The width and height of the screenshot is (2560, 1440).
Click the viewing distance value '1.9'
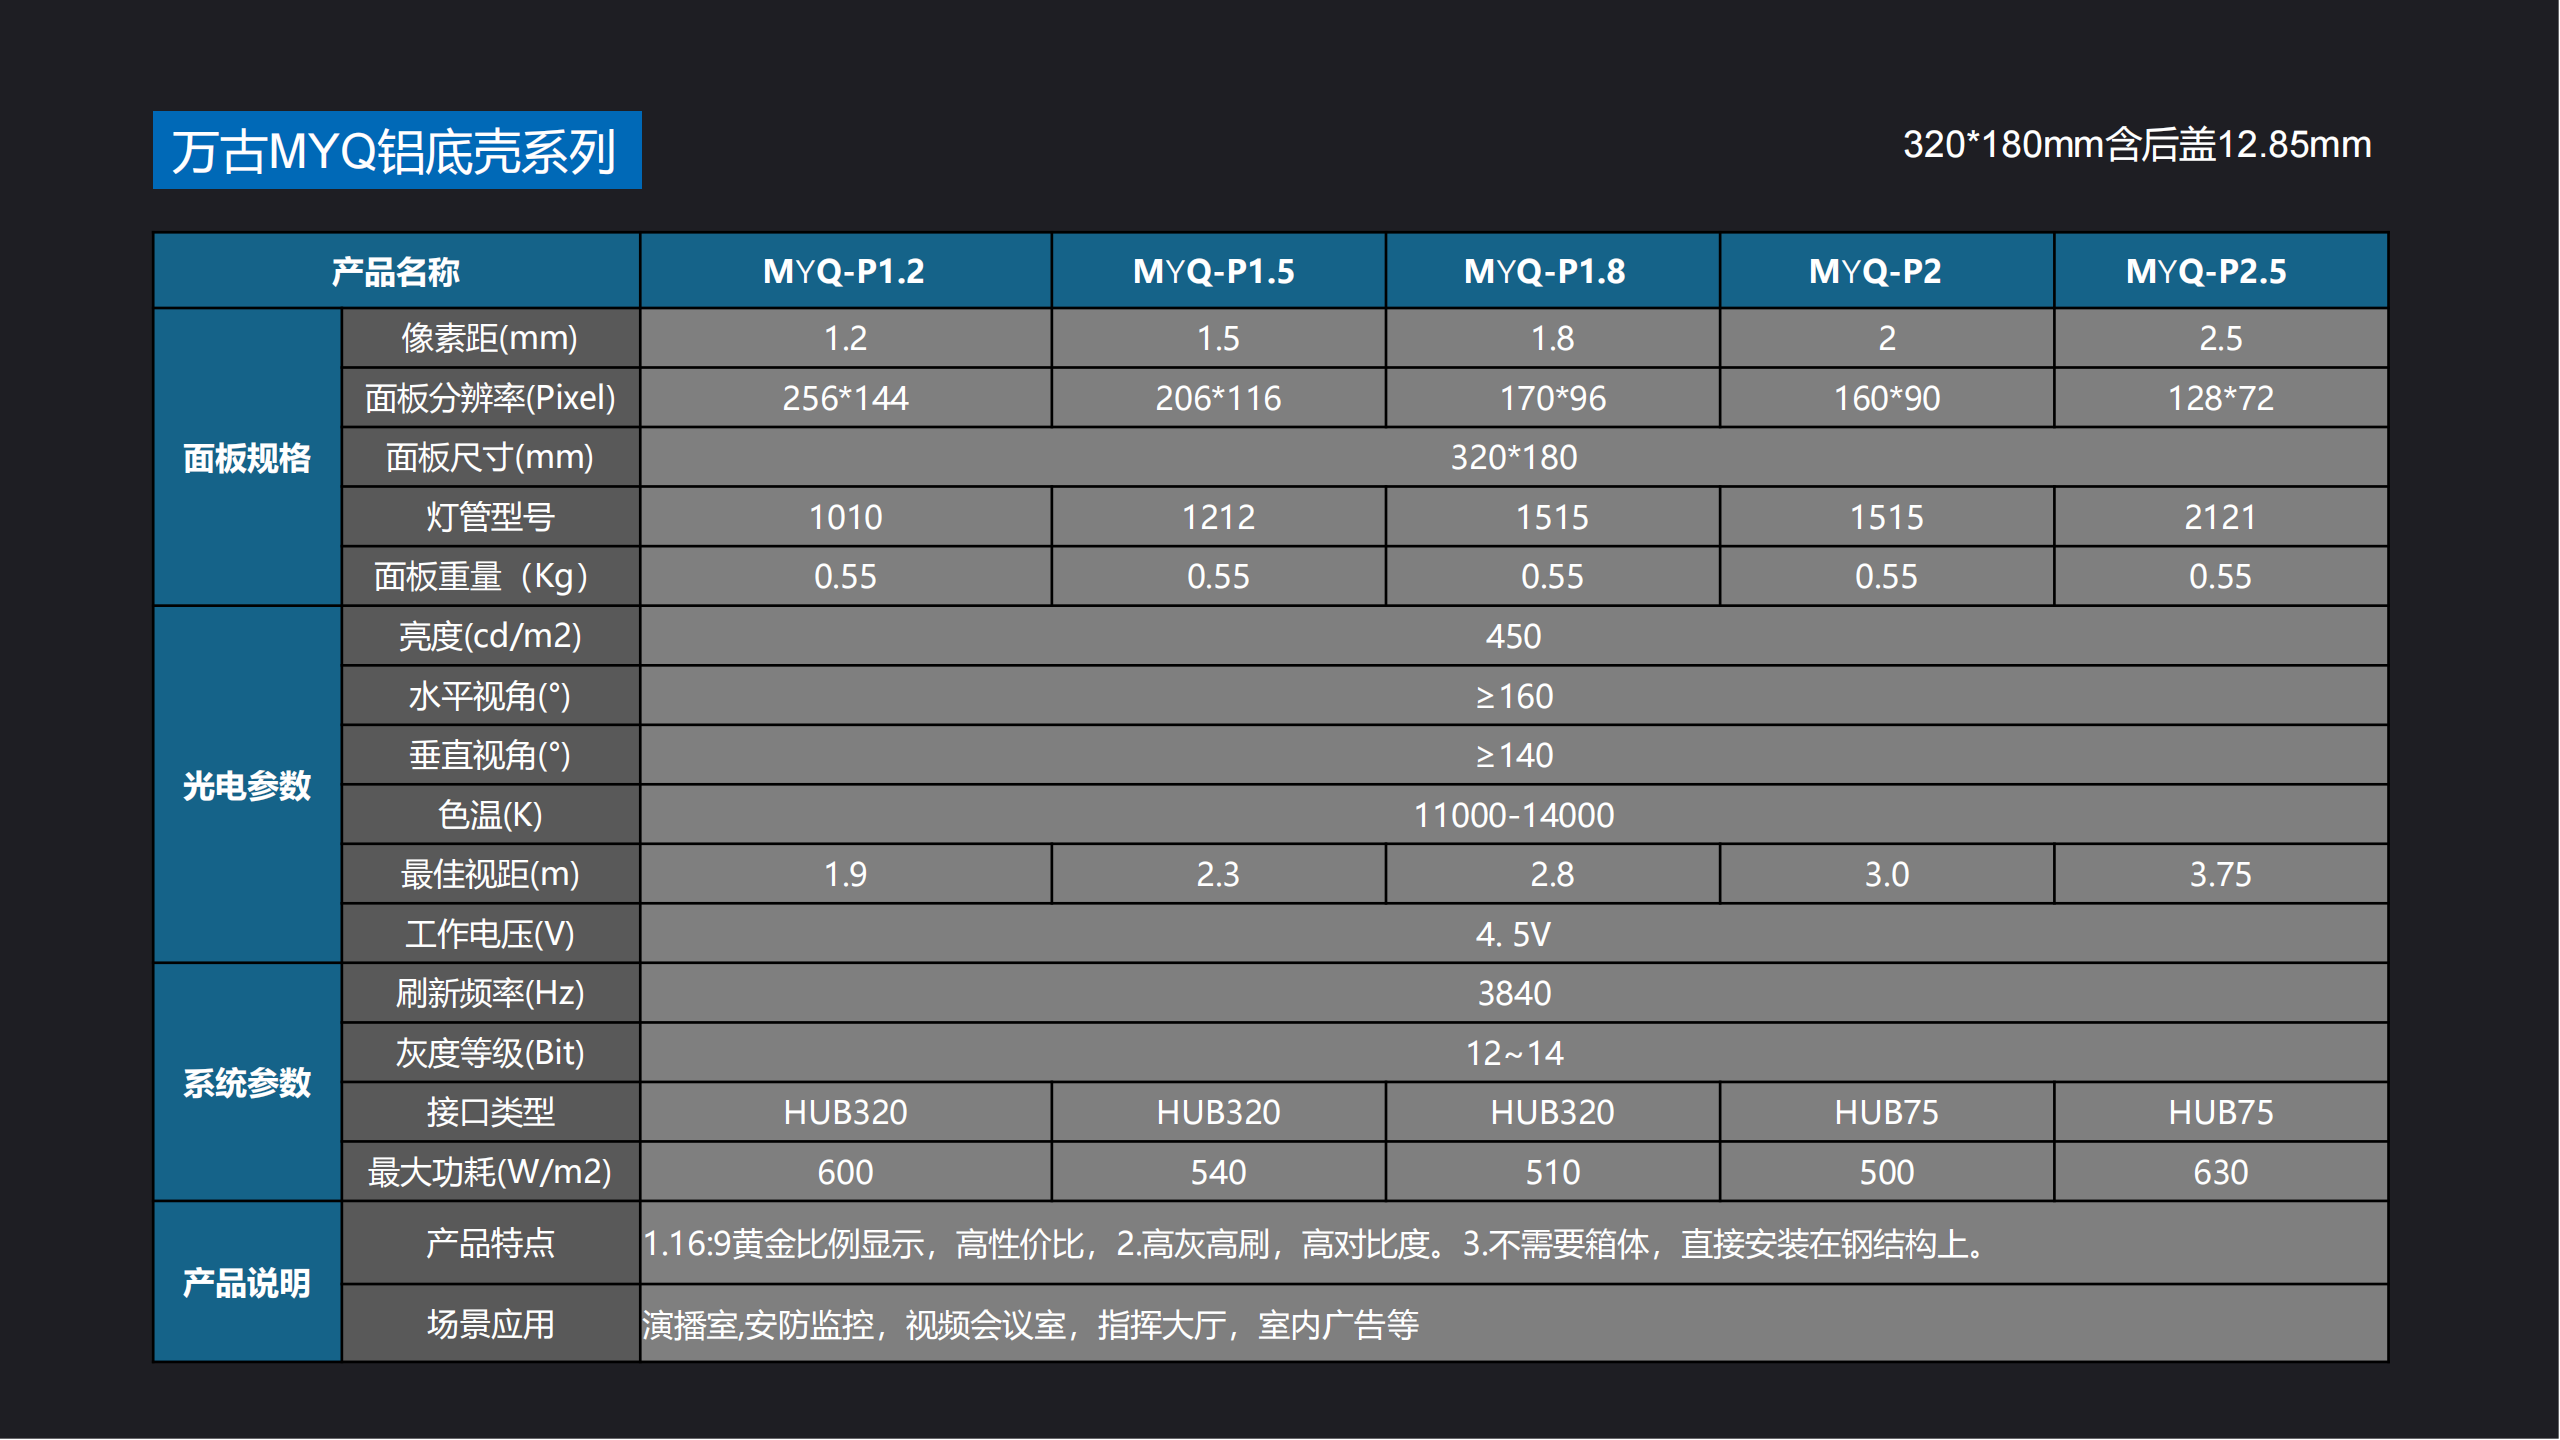tap(845, 874)
